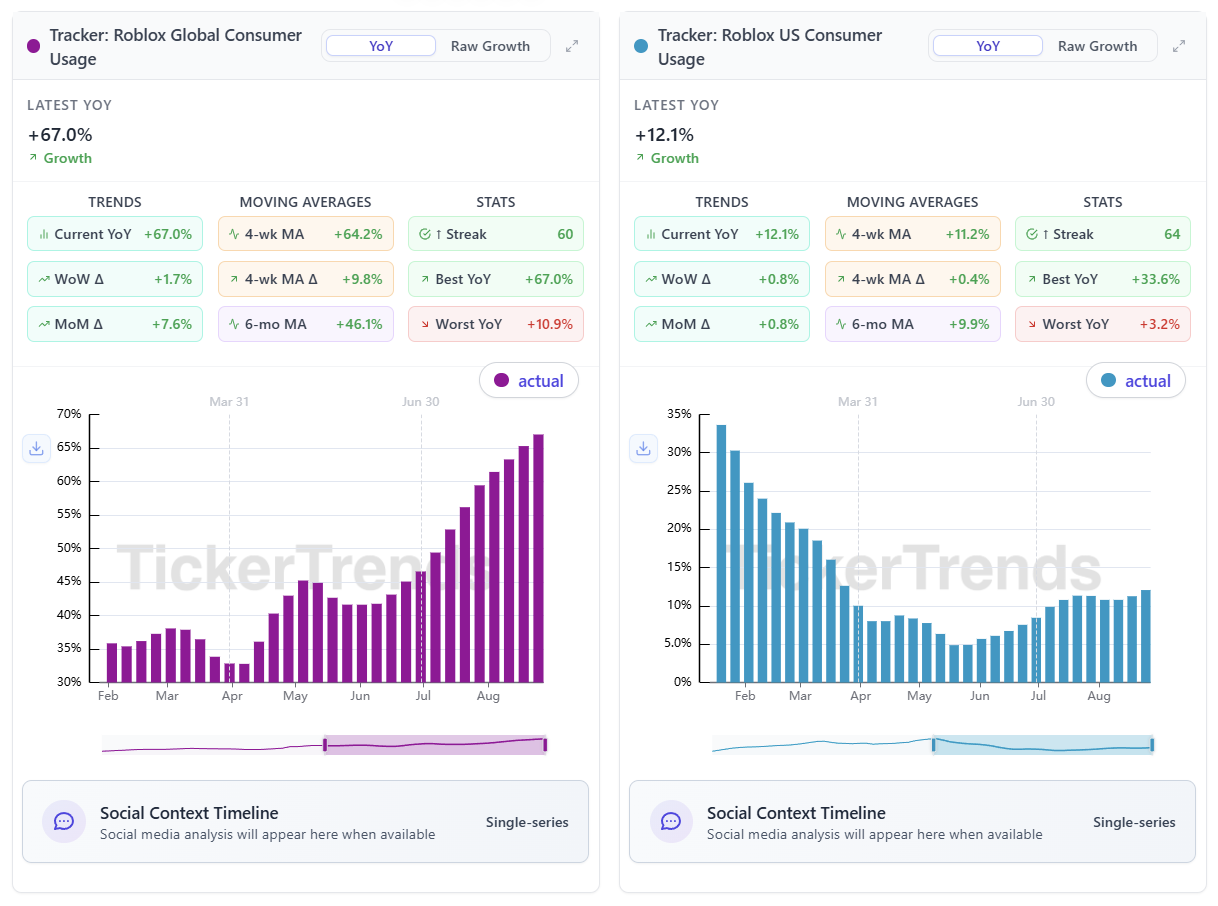Screen dimensions: 1218x906
Task: Click the Global Social Context Timeline chat icon
Action: [64, 822]
